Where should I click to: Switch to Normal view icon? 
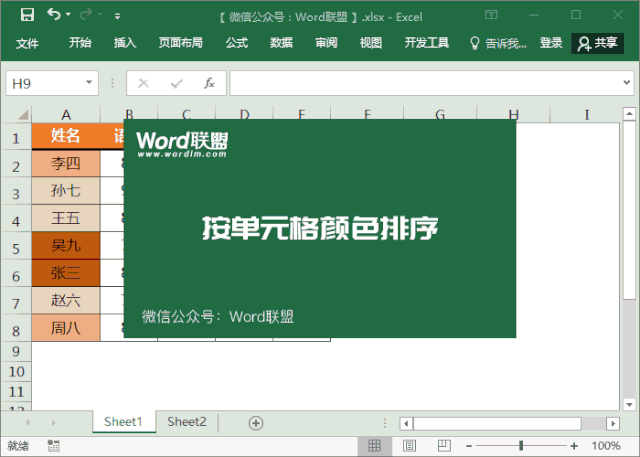(x=374, y=446)
